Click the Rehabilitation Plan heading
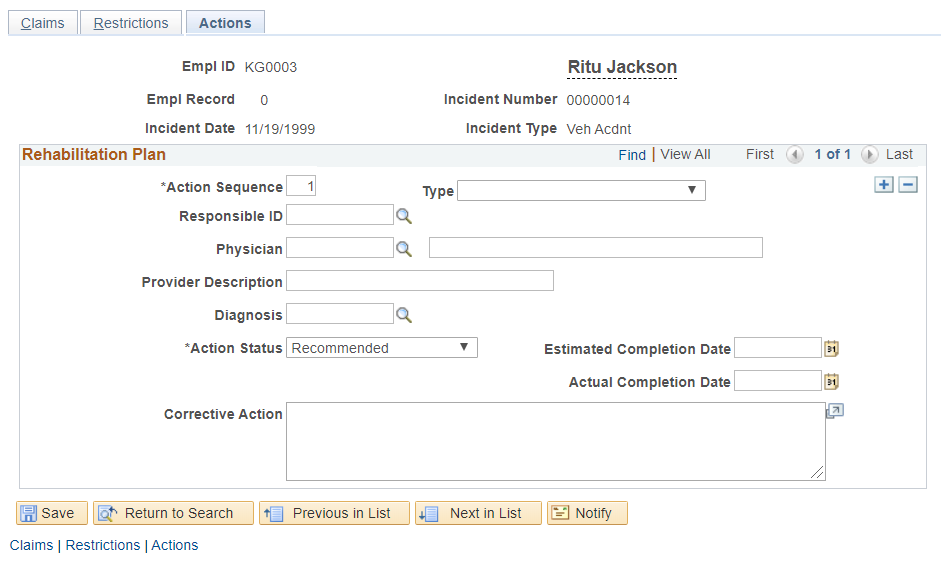 click(94, 155)
